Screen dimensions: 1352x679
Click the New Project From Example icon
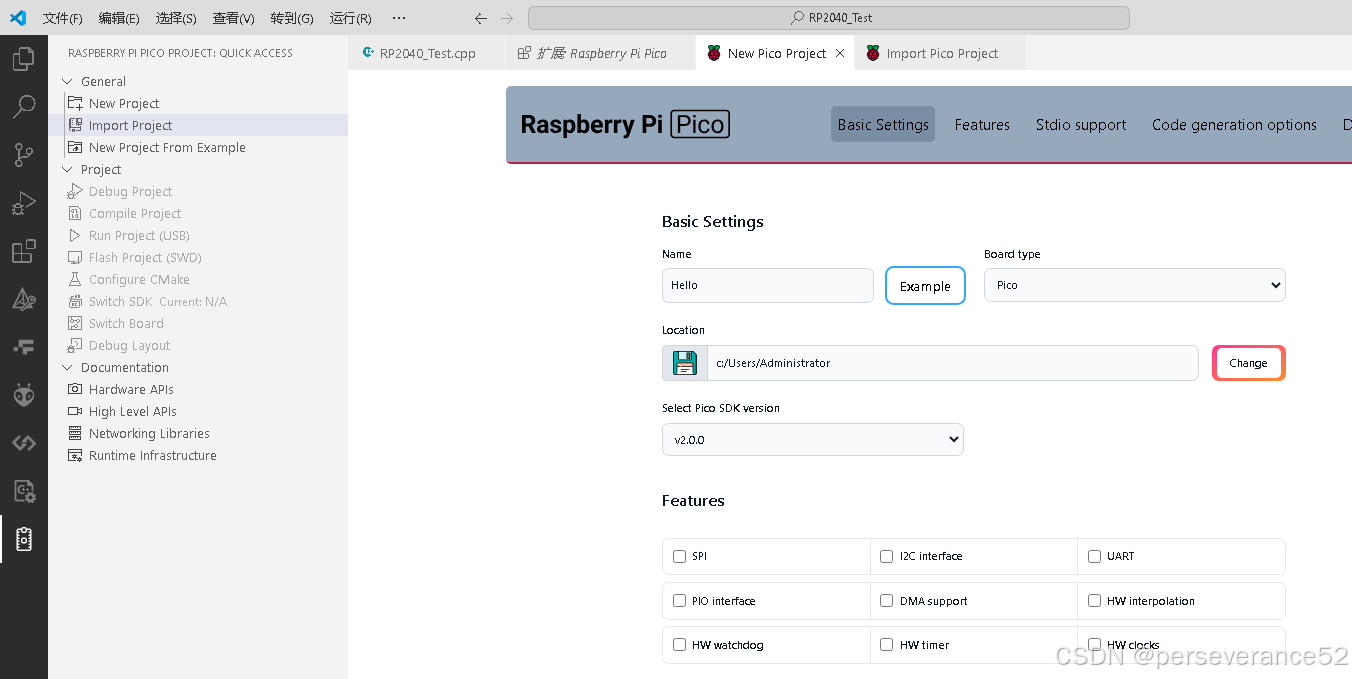click(x=75, y=147)
